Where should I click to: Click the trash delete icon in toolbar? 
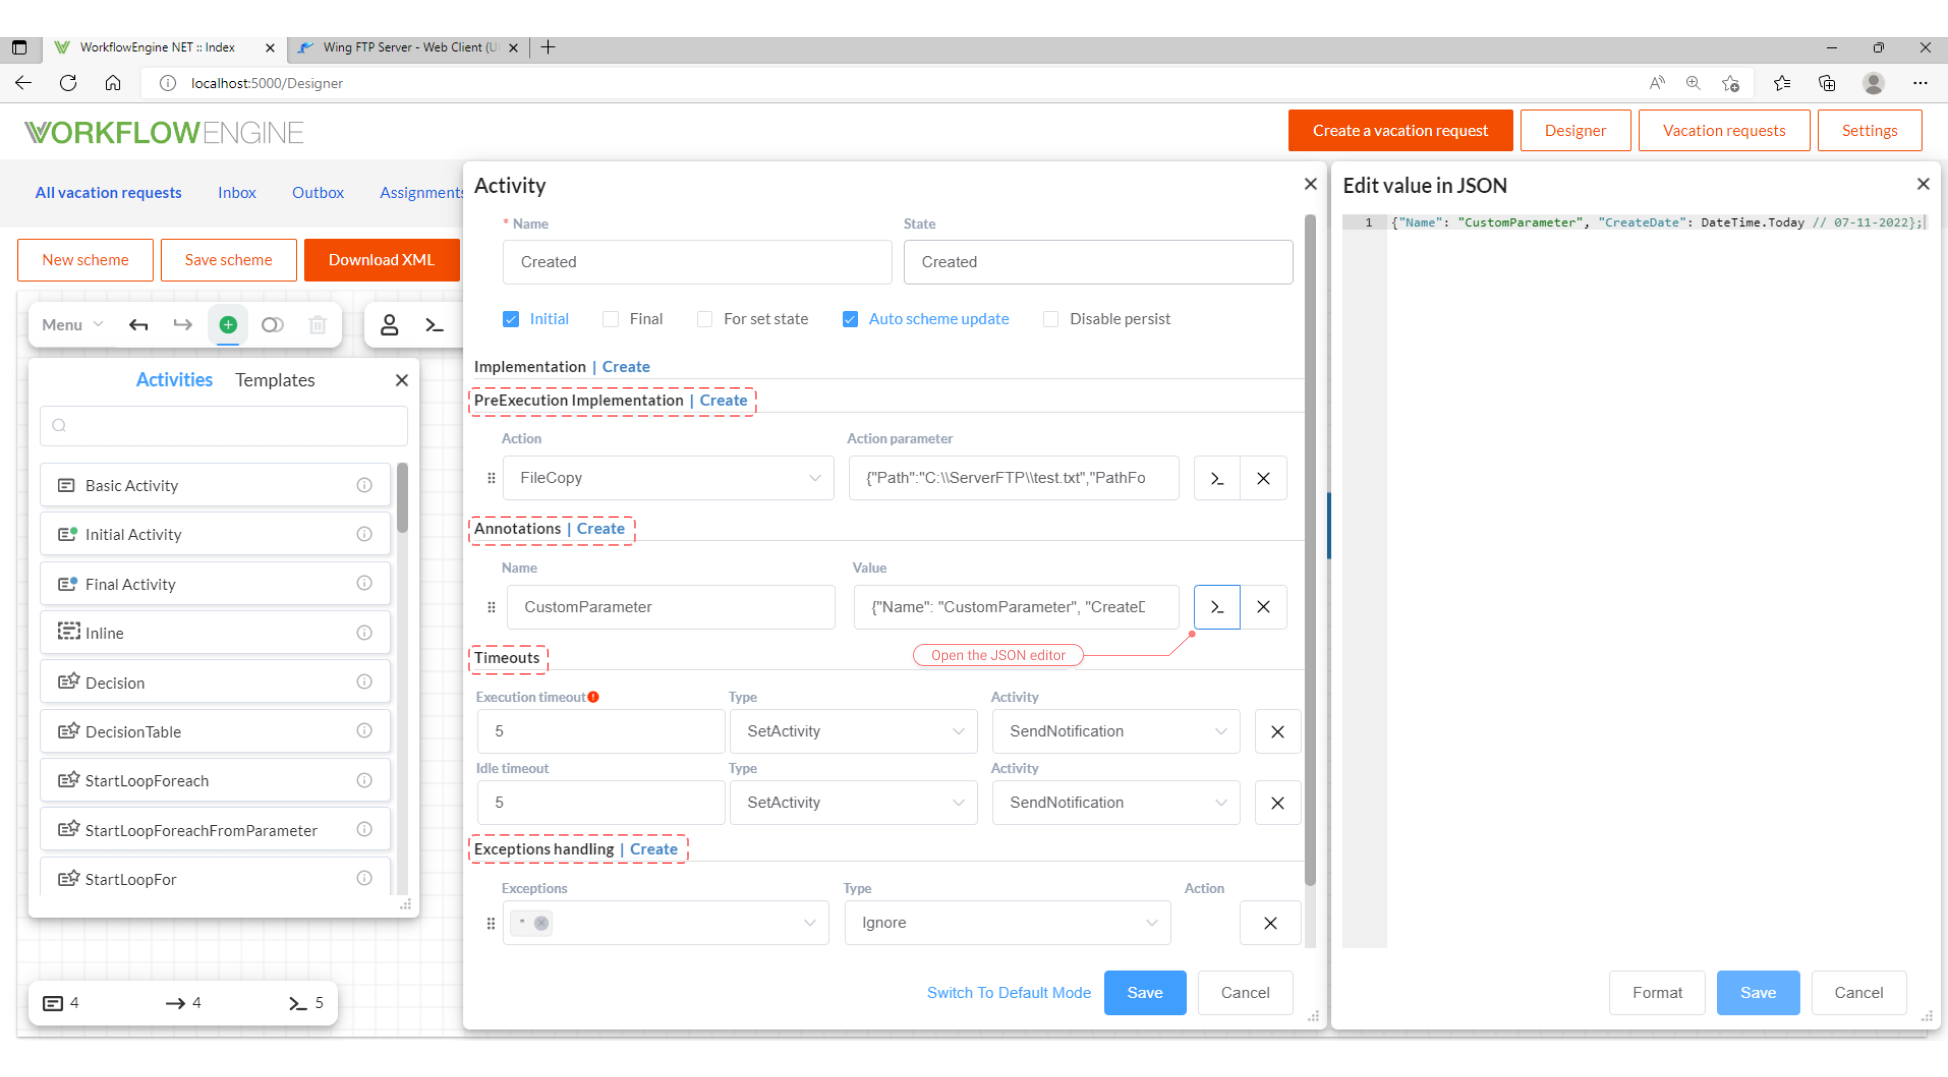pos(317,325)
